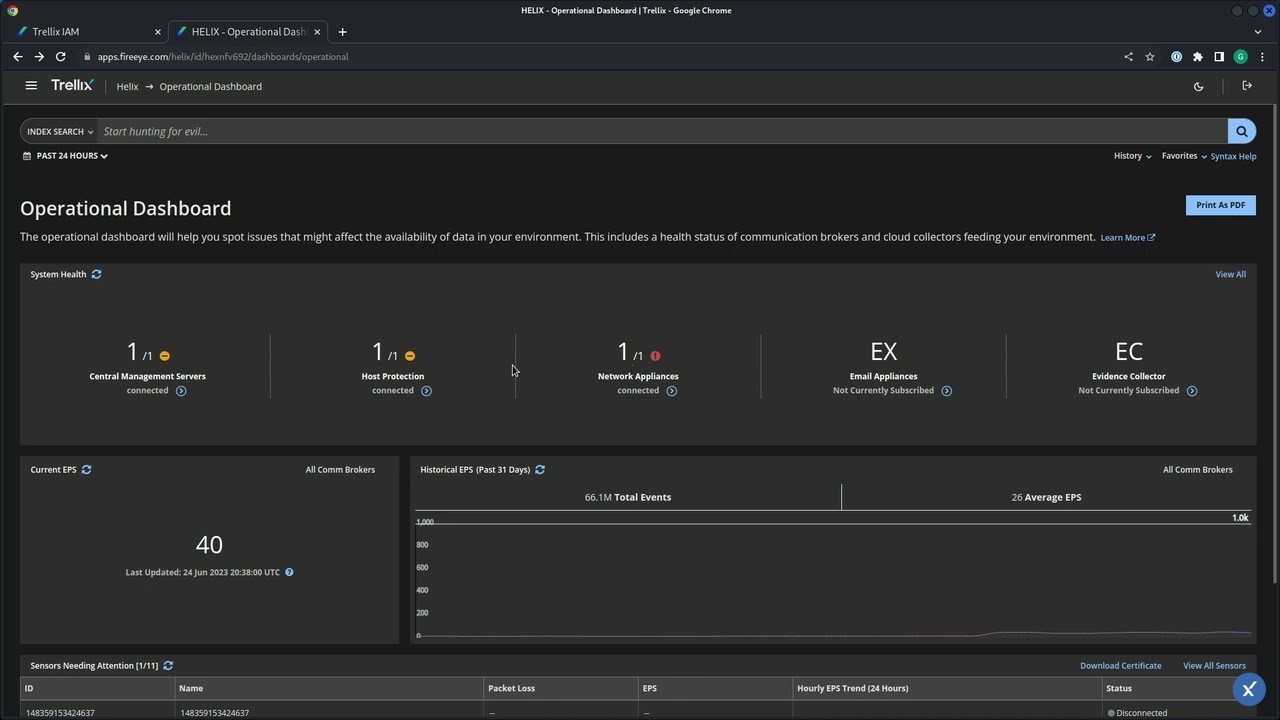
Task: Expand the History dropdown
Action: (1133, 156)
